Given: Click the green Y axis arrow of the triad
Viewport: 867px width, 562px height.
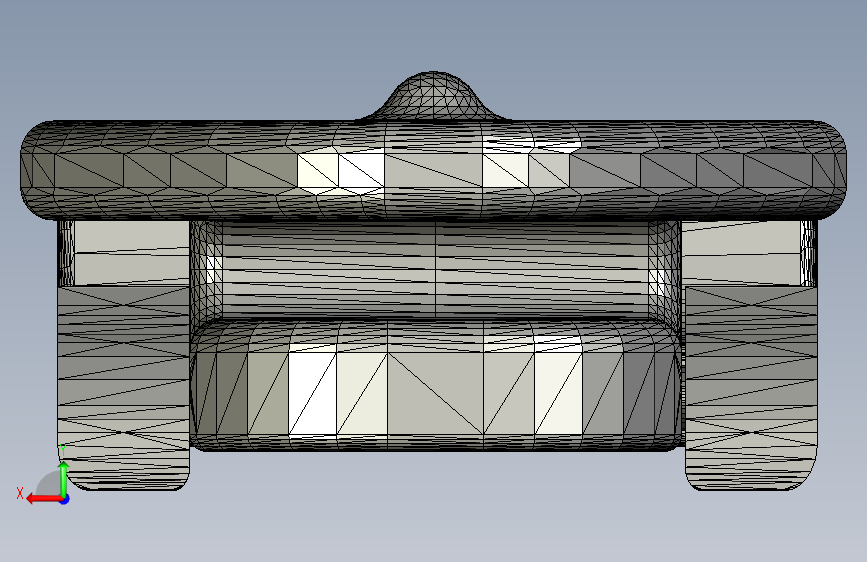Looking at the screenshot, I should [64, 478].
